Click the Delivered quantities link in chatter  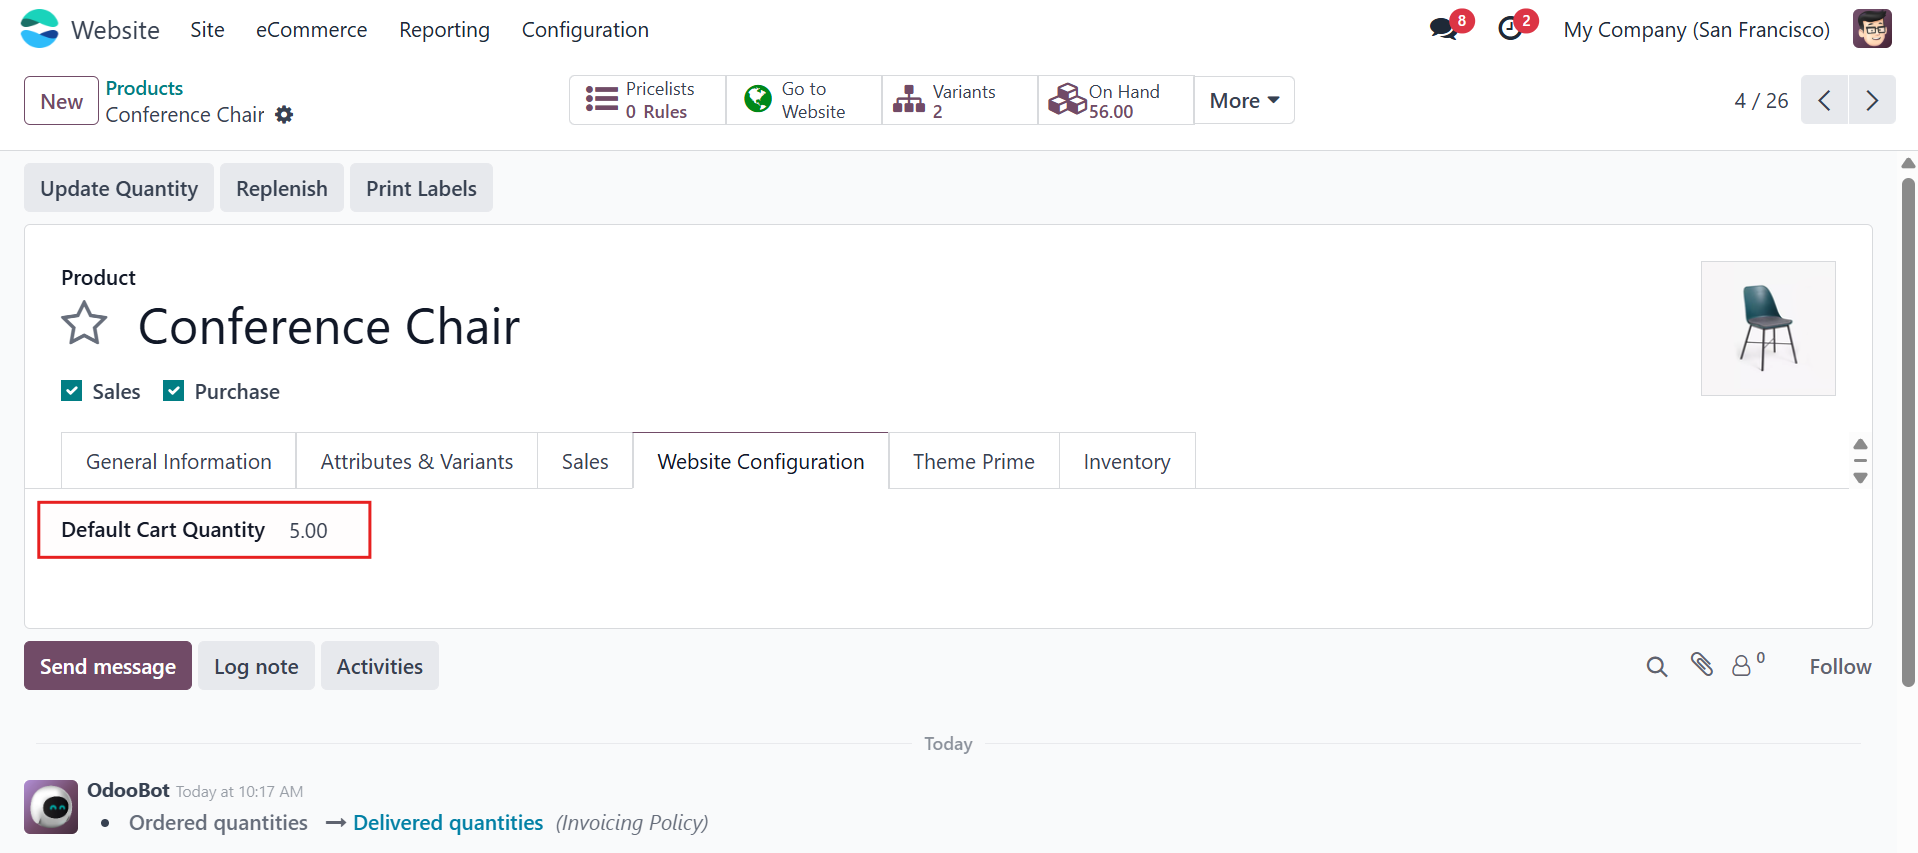point(448,822)
